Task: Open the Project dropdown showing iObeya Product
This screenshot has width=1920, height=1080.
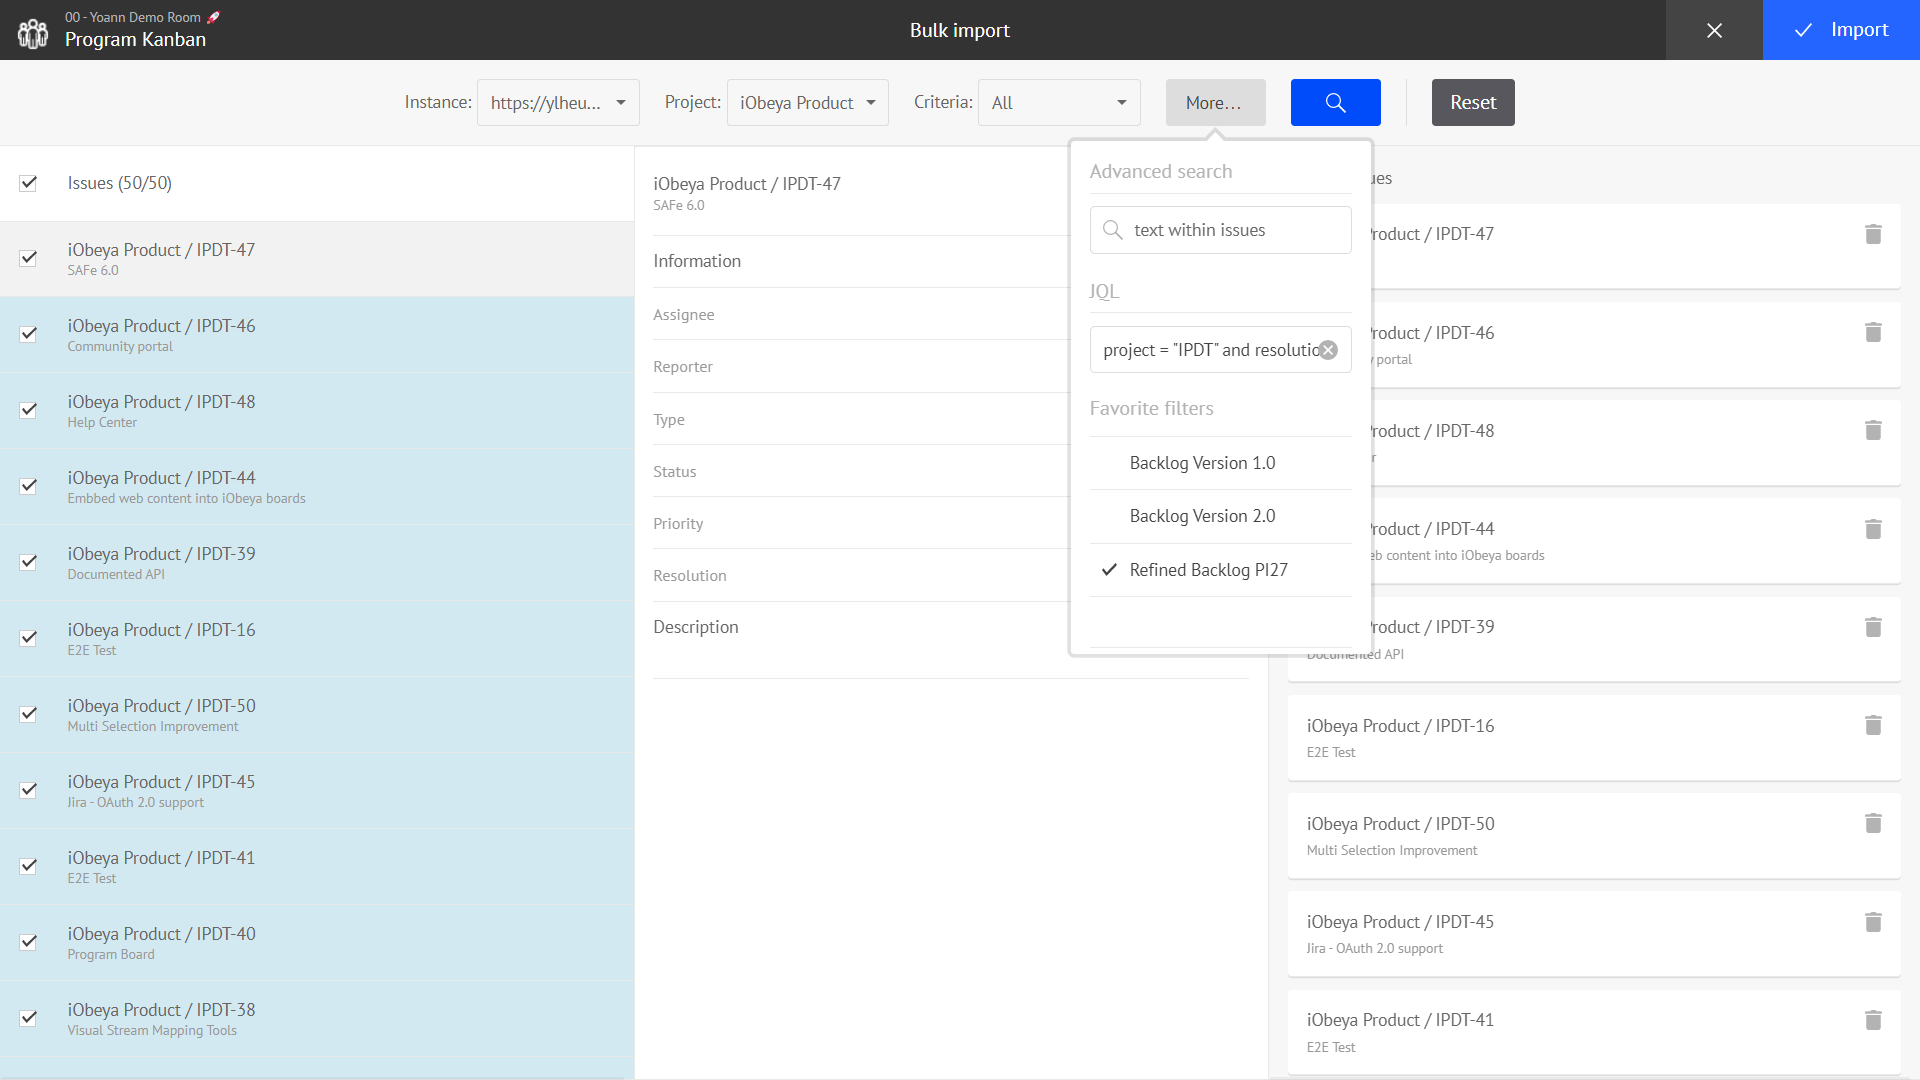Action: pyautogui.click(x=807, y=102)
